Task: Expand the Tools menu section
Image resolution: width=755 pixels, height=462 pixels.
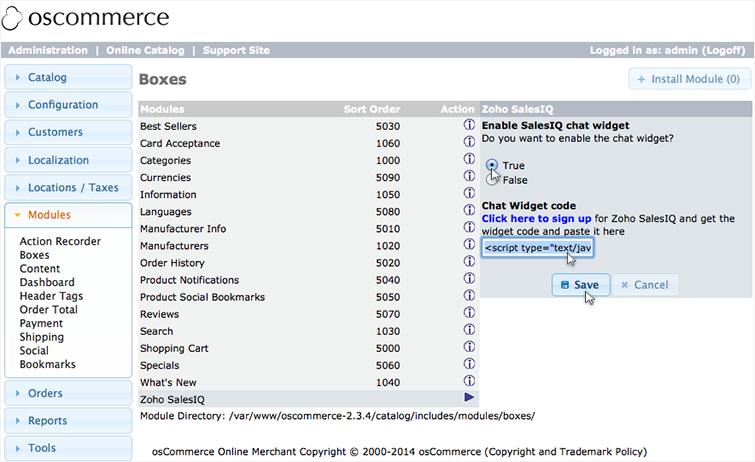Action: coord(68,448)
